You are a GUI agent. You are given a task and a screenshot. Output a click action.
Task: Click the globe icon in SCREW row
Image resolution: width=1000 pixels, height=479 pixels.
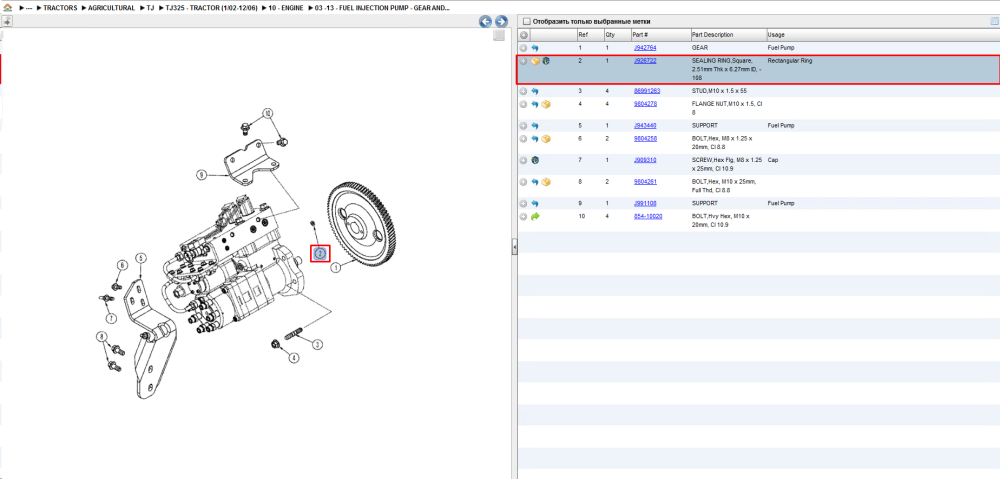(536, 160)
